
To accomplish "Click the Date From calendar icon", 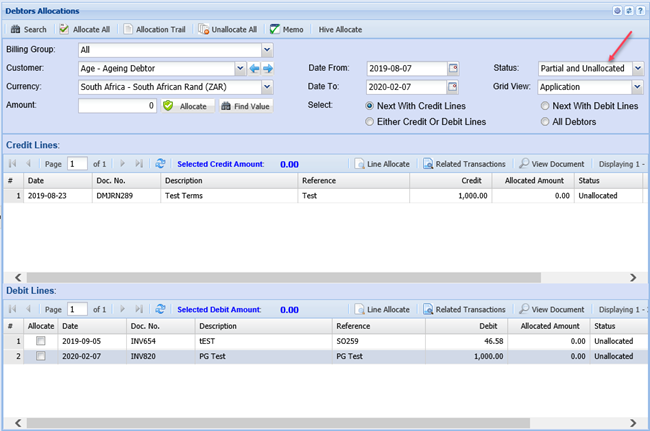I will pos(453,68).
